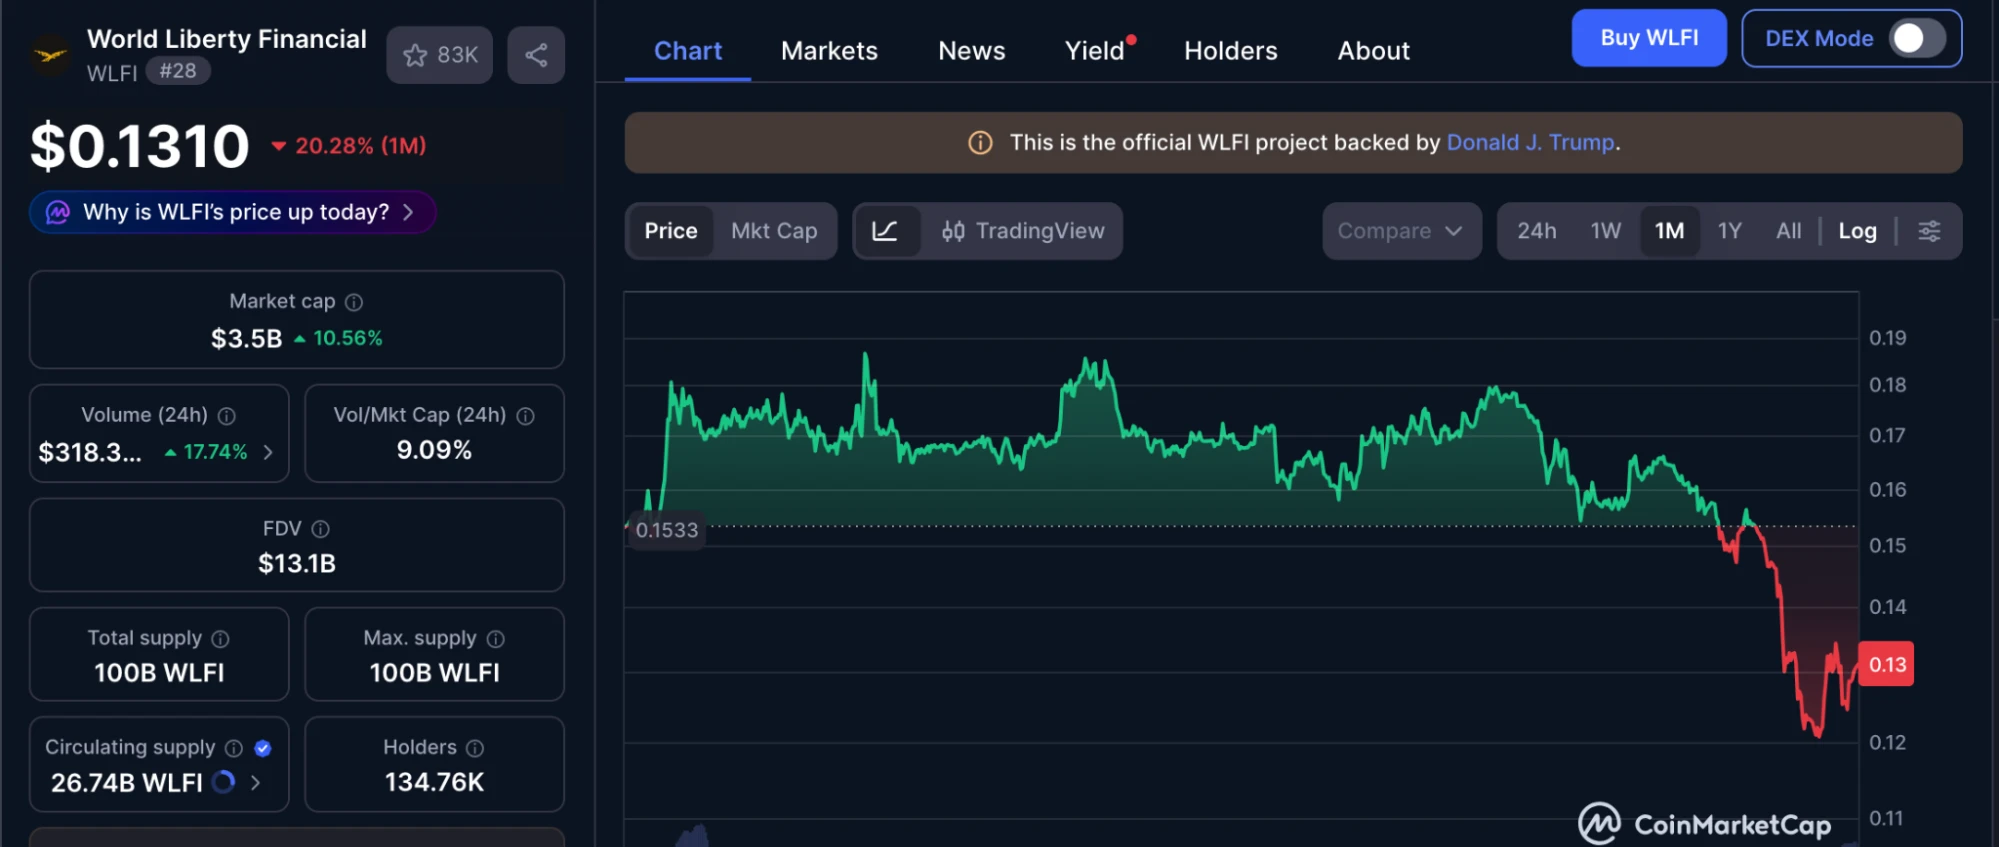The width and height of the screenshot is (1999, 848).
Task: Expand Volume (24h) details chevron
Action: (268, 452)
